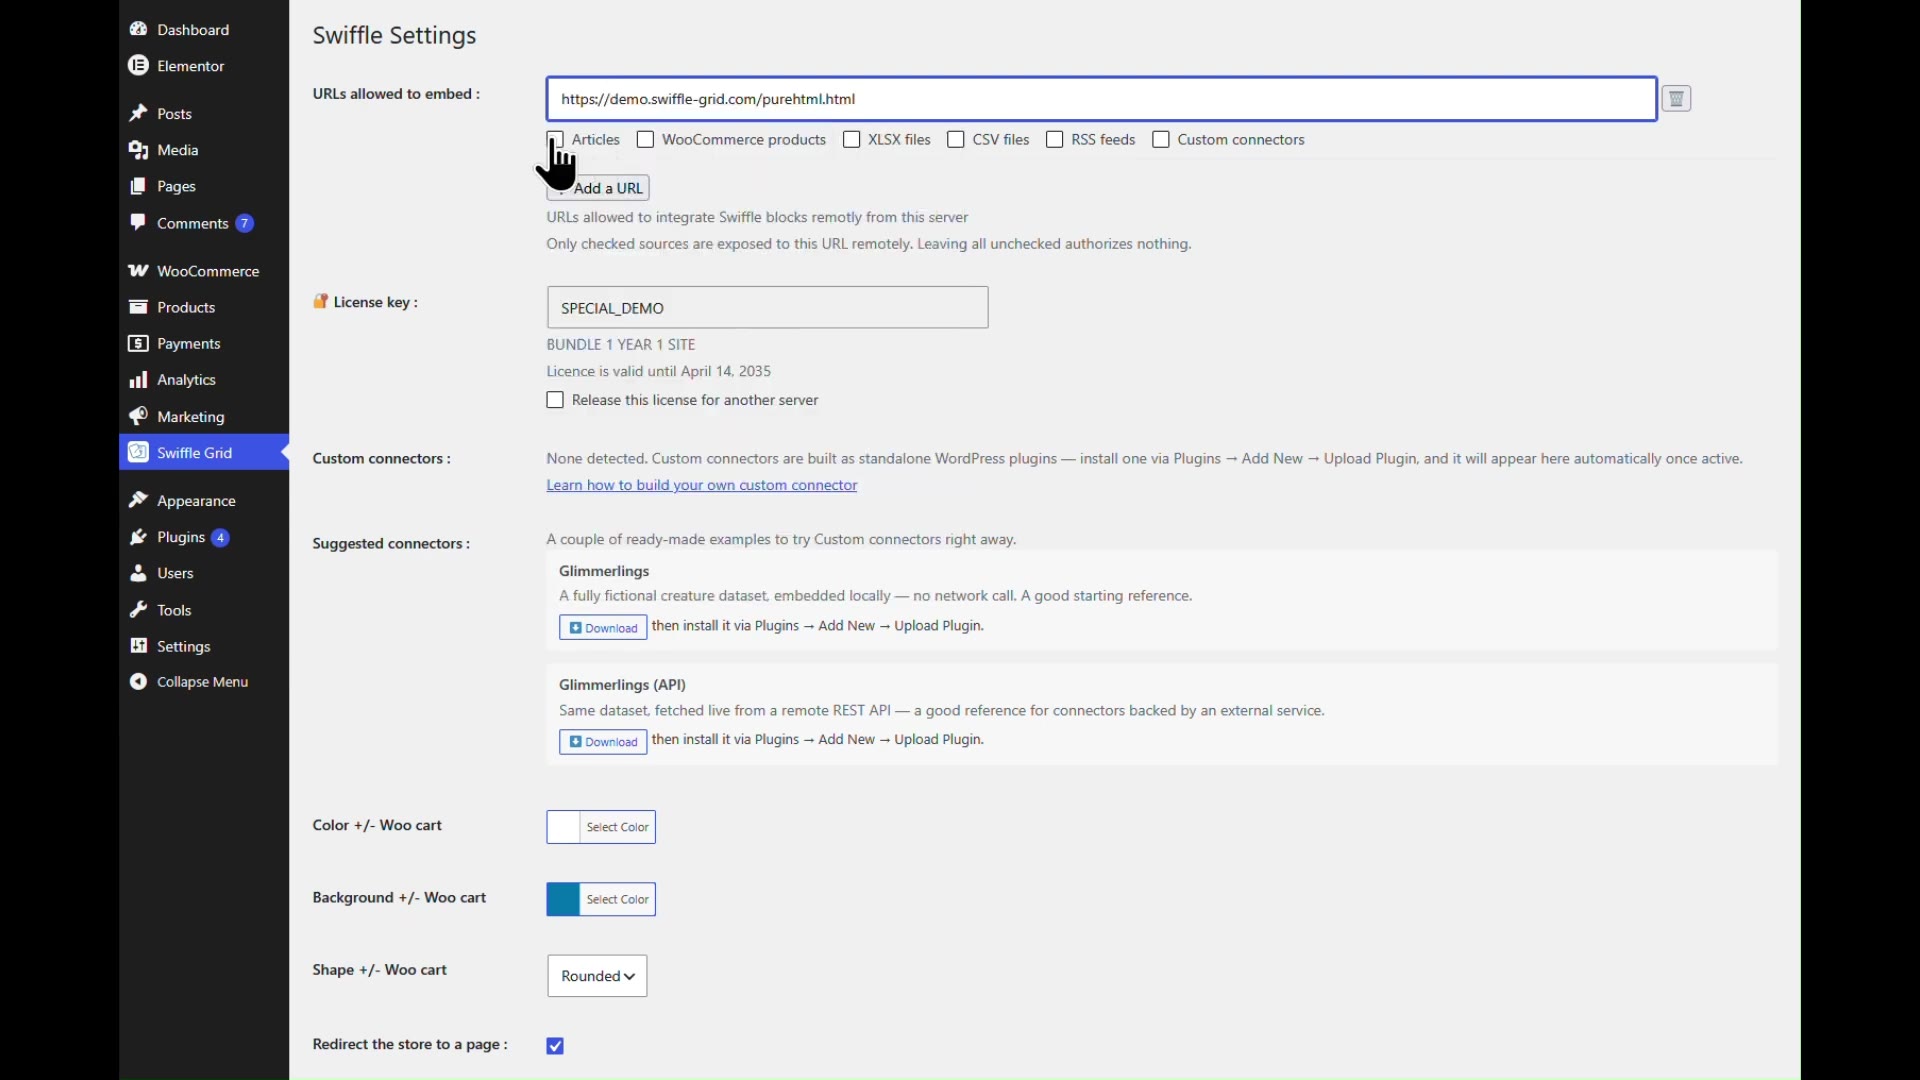
Task: Click the Comments count badge 7
Action: (x=244, y=223)
